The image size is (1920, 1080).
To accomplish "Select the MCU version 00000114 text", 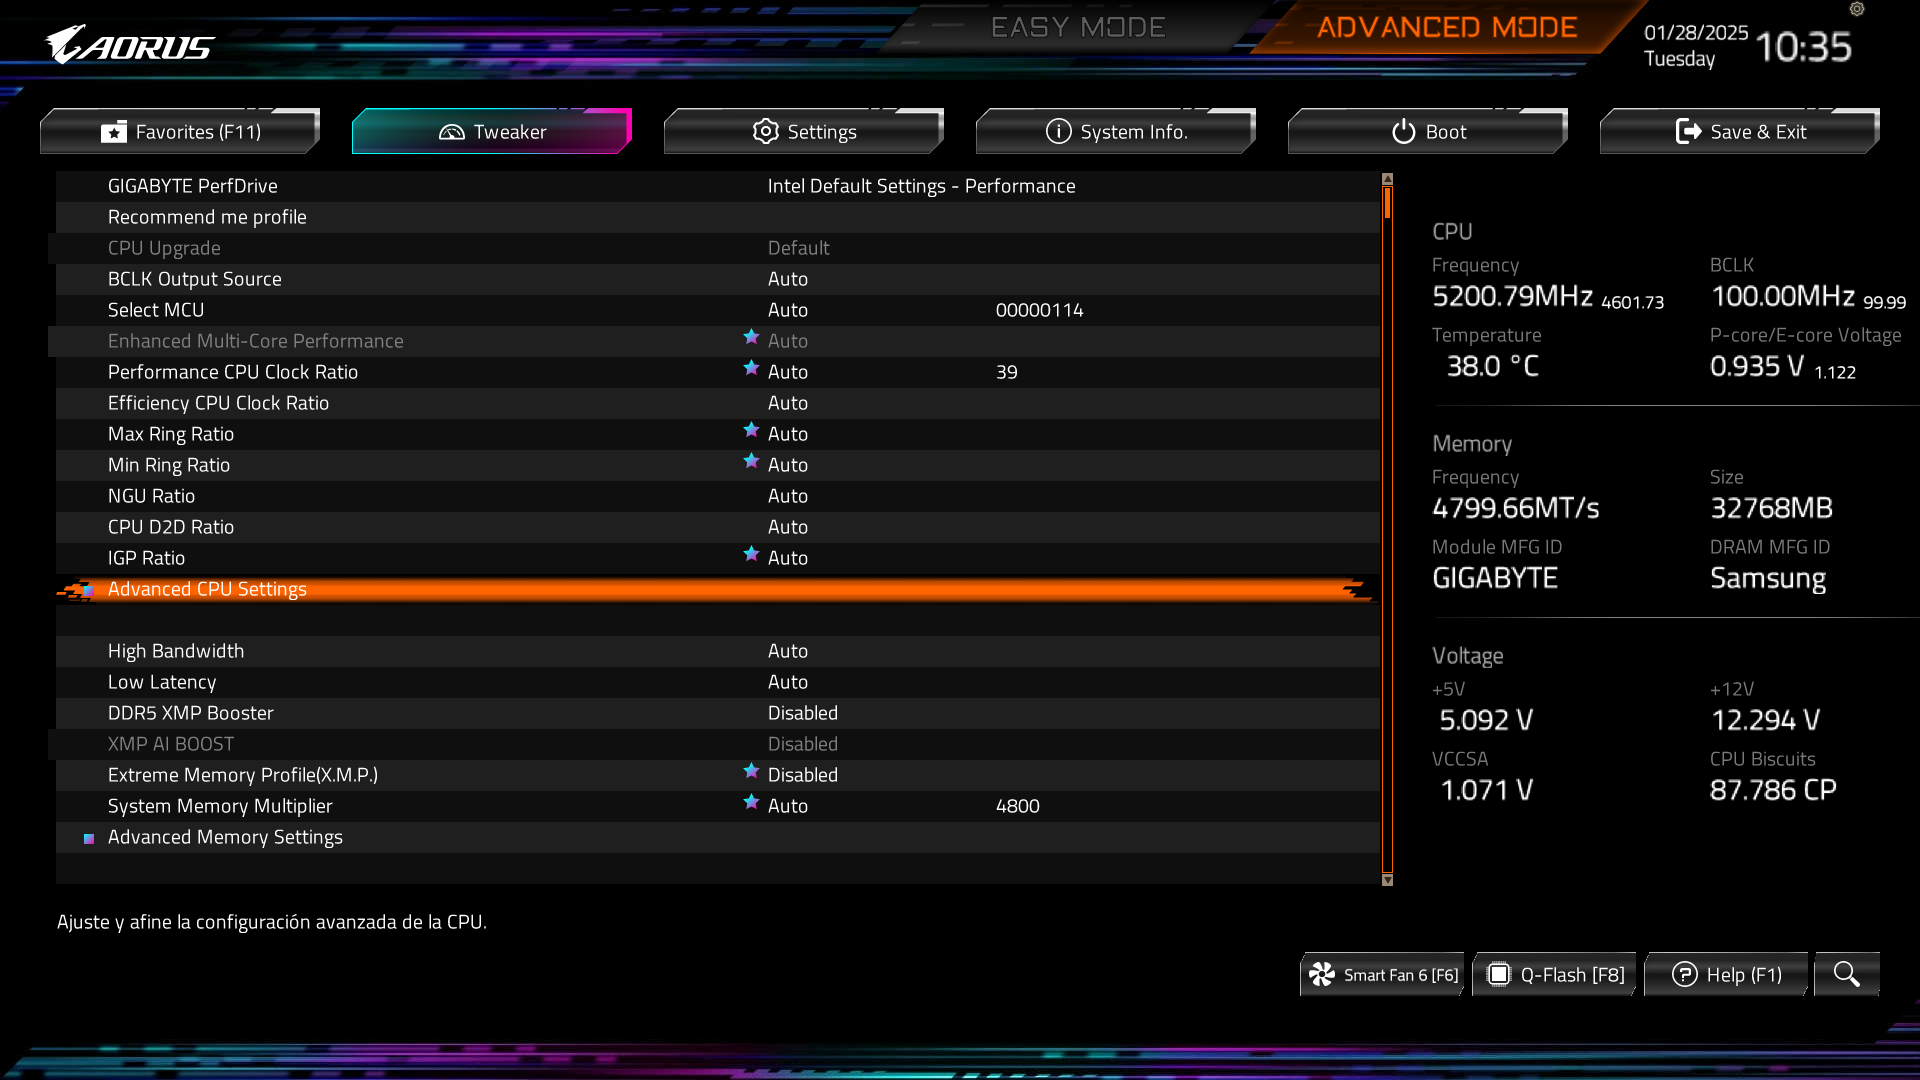I will [x=1040, y=310].
